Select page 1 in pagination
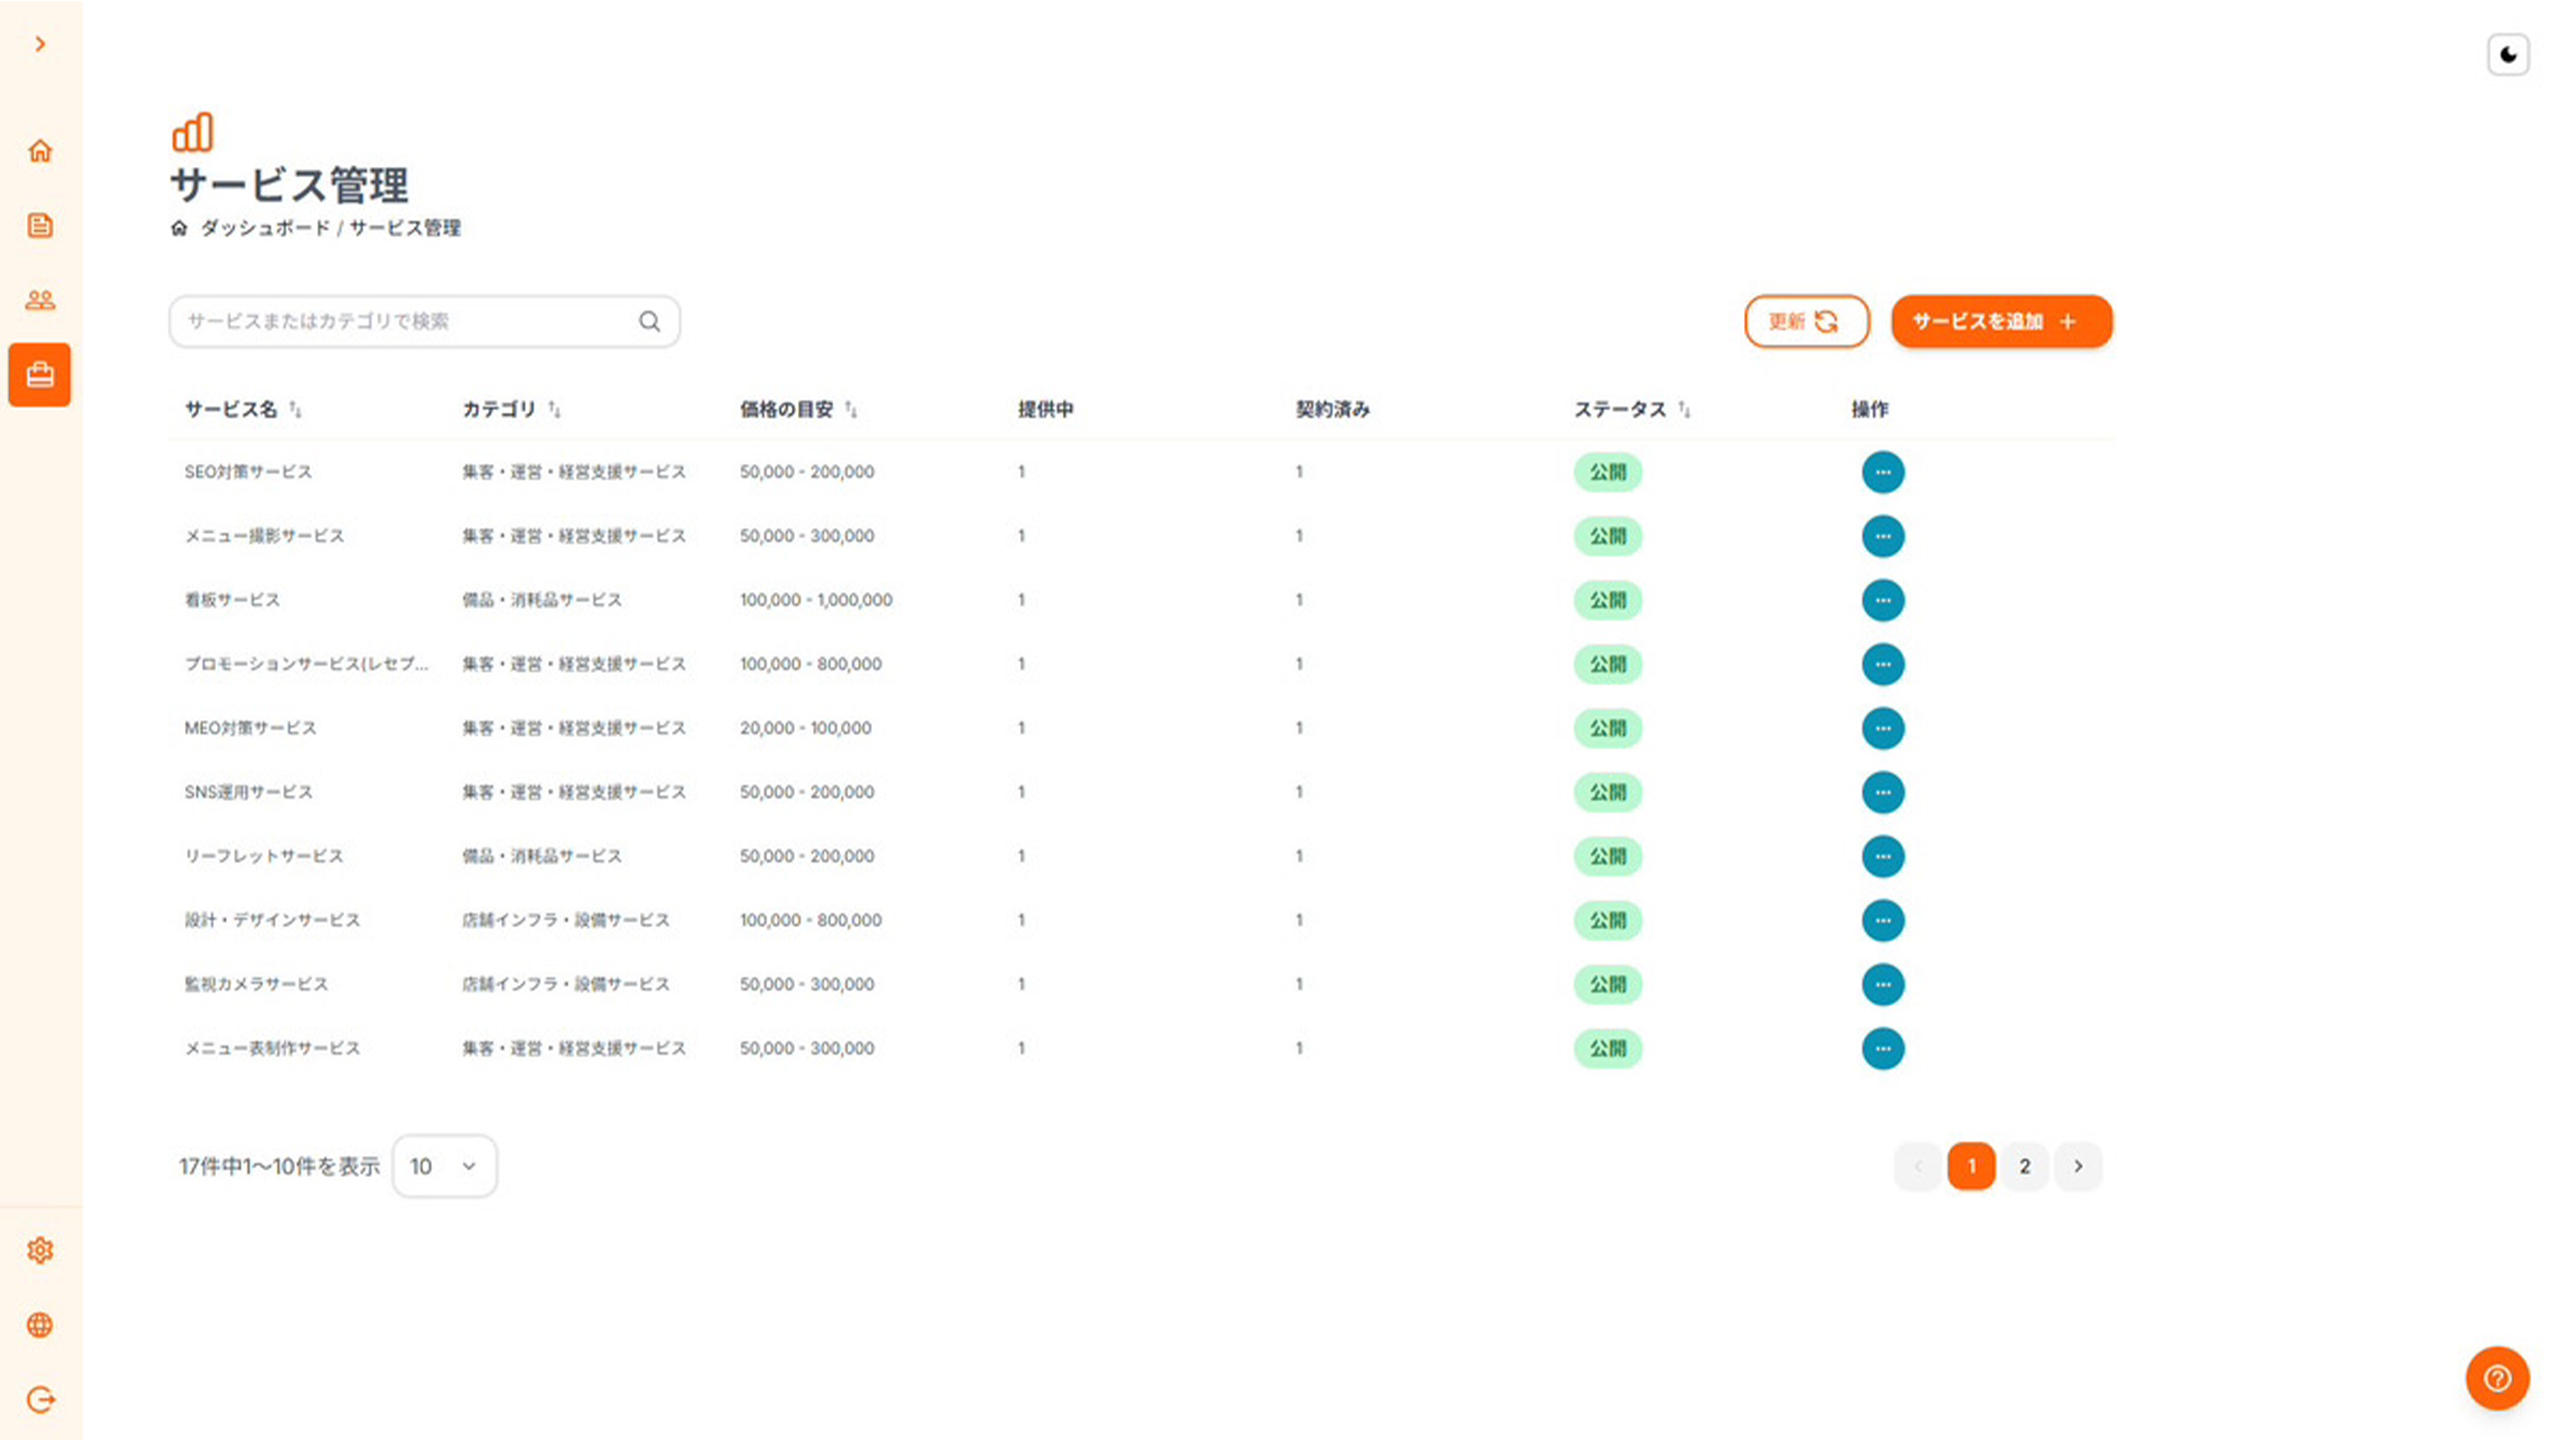 coord(1972,1166)
